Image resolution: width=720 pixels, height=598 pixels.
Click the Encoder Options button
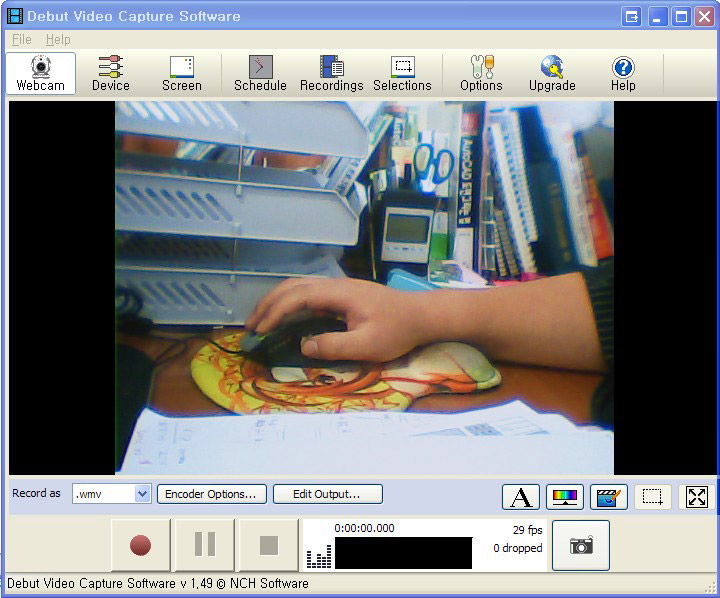(212, 494)
